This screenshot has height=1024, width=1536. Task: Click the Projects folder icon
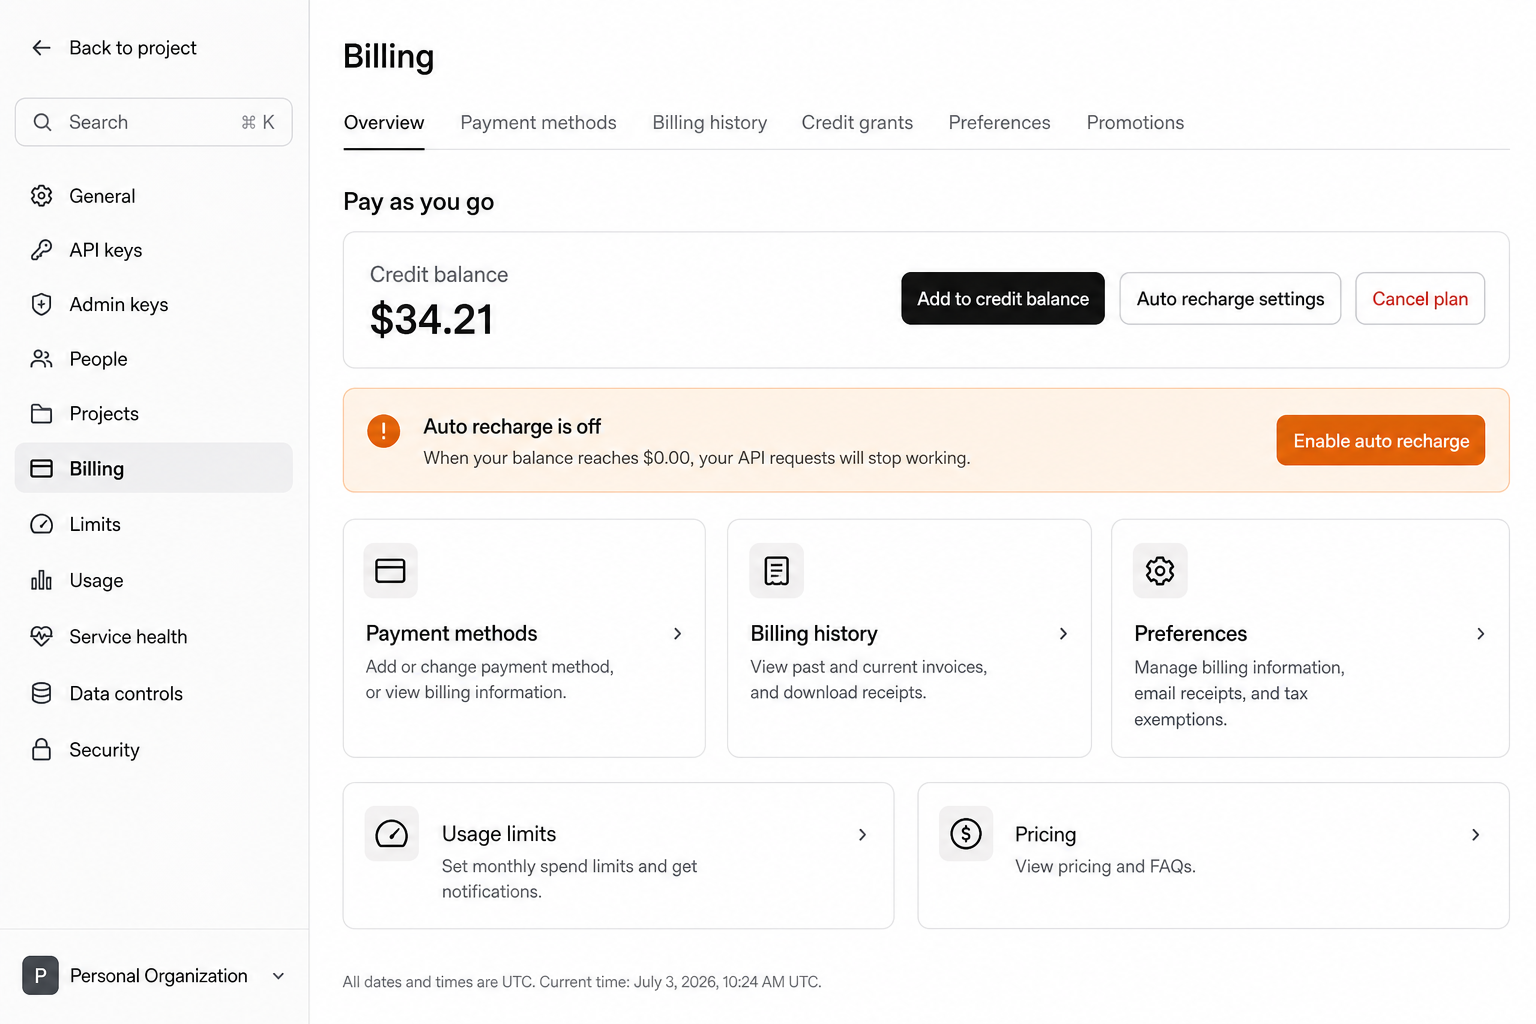click(41, 414)
